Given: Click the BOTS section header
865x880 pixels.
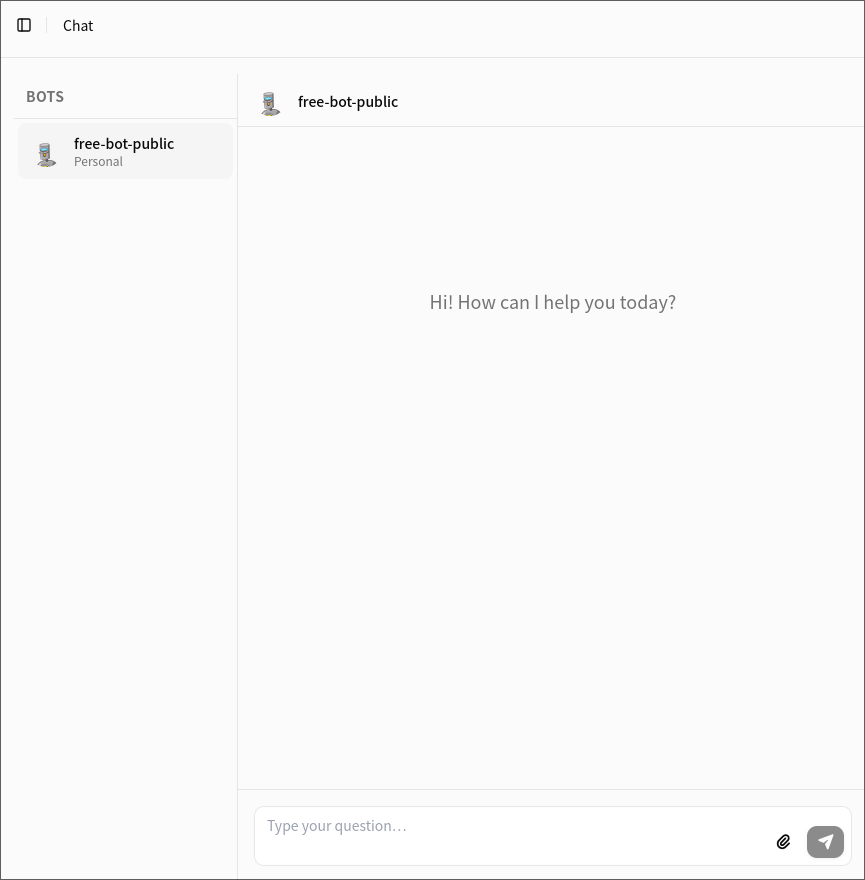Looking at the screenshot, I should [x=45, y=97].
